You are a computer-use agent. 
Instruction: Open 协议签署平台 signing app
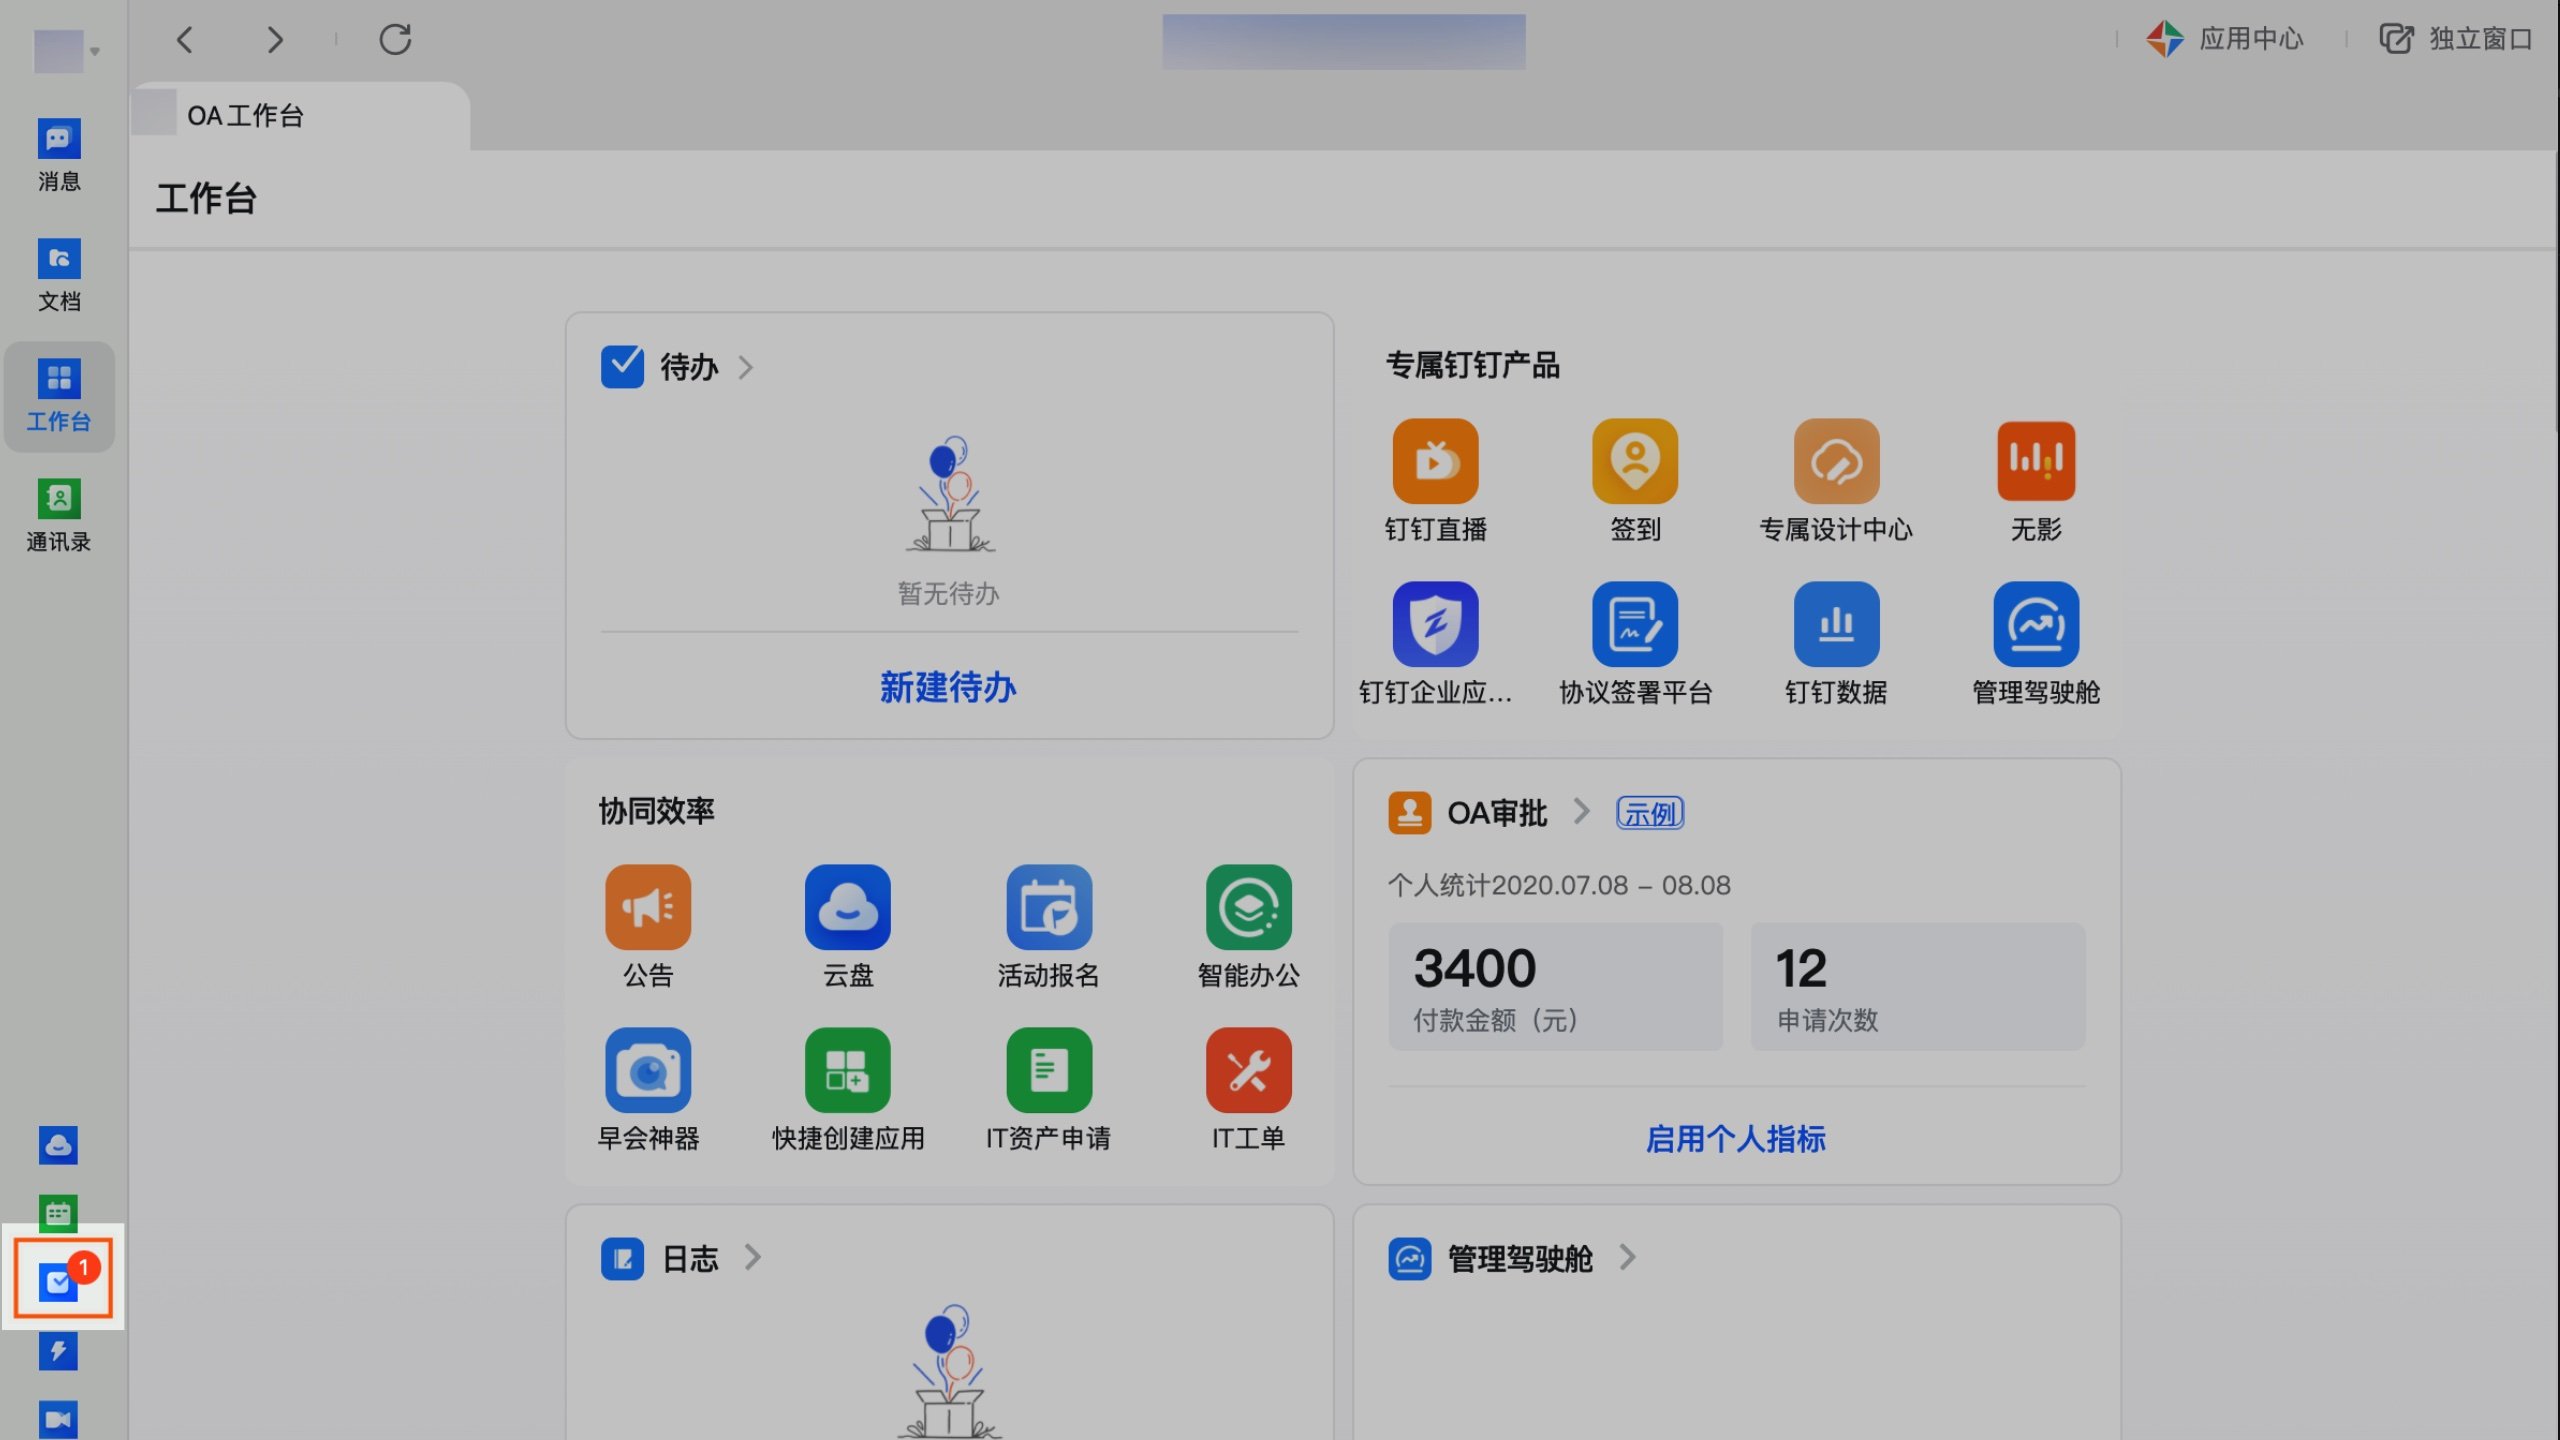click(1635, 624)
